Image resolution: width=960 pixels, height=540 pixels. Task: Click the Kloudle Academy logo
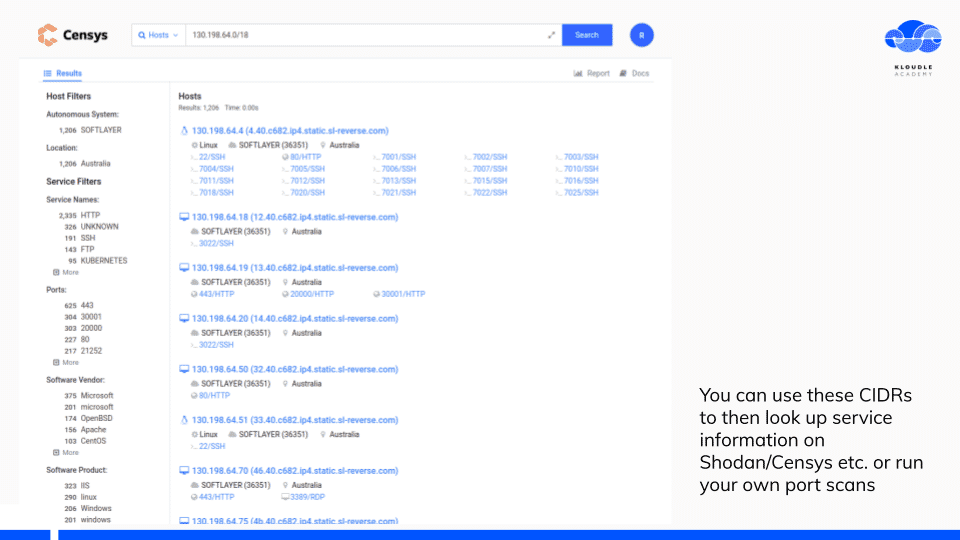tap(913, 48)
